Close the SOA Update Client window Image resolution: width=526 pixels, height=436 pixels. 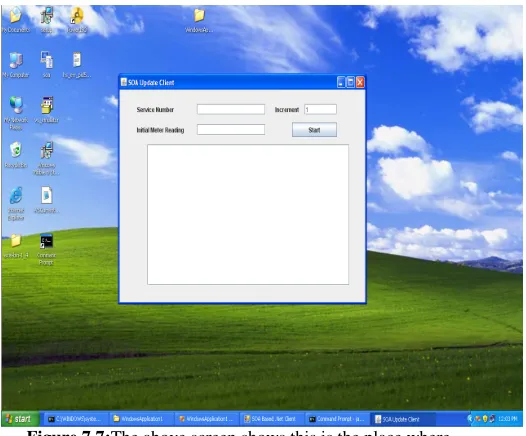point(360,82)
